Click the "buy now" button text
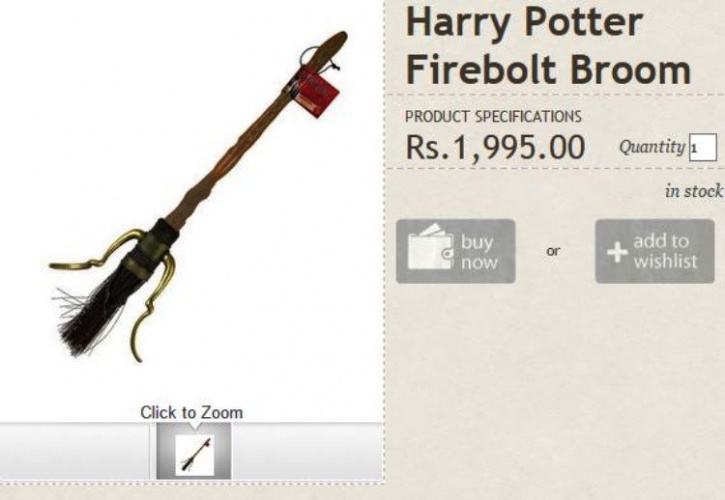The width and height of the screenshot is (725, 500). (479, 252)
